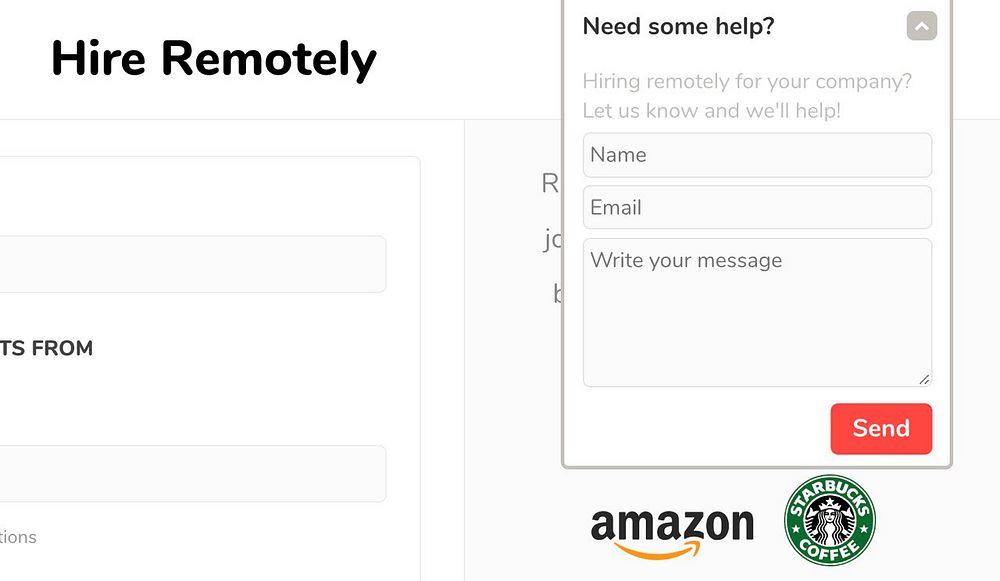Select the input field above "TS FROM"
The width and height of the screenshot is (1000, 581).
[x=192, y=264]
